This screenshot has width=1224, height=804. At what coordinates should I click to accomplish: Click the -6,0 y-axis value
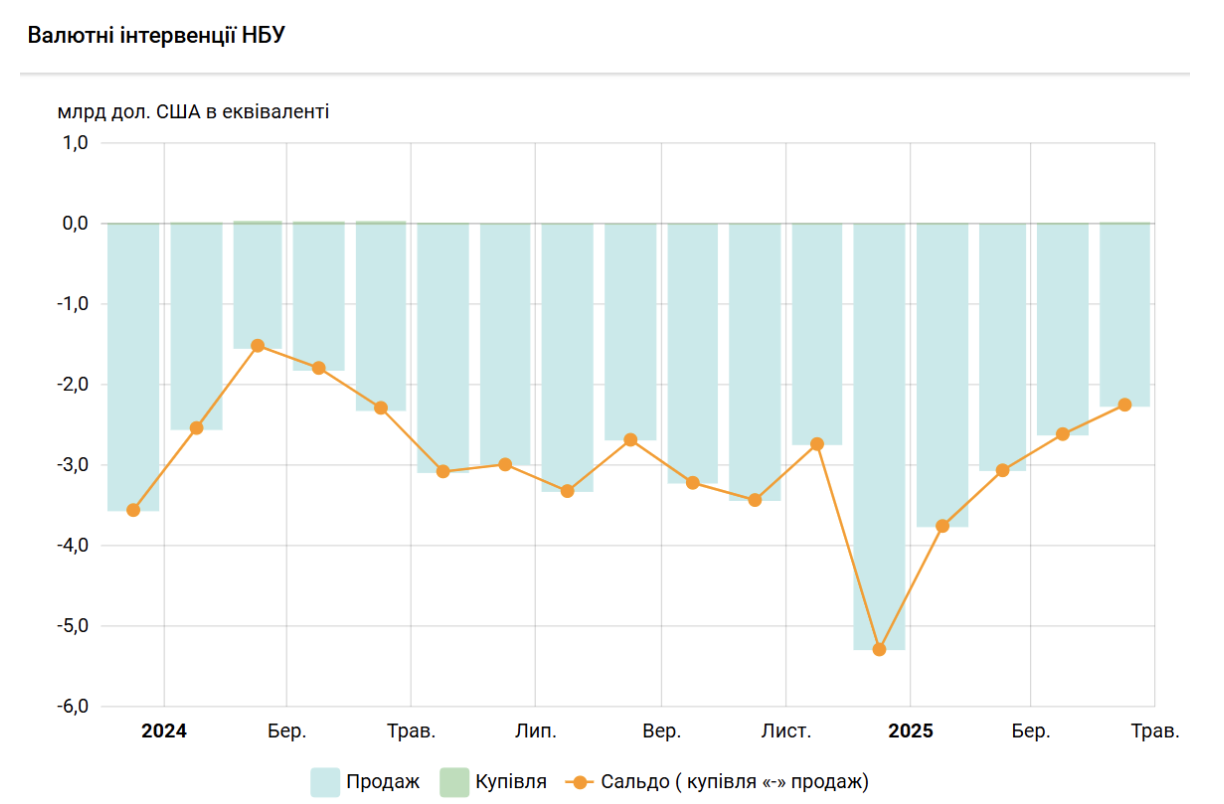(x=76, y=706)
